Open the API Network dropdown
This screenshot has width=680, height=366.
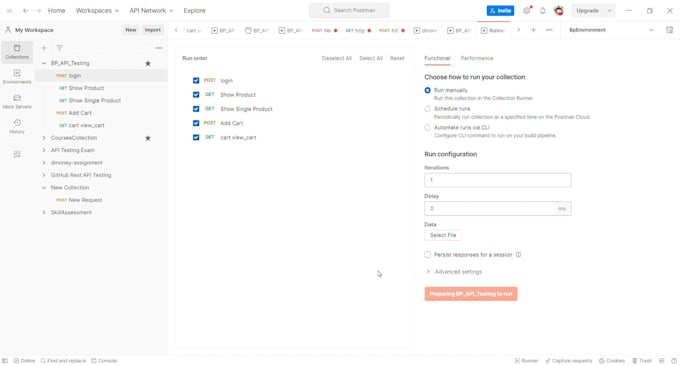[x=151, y=10]
